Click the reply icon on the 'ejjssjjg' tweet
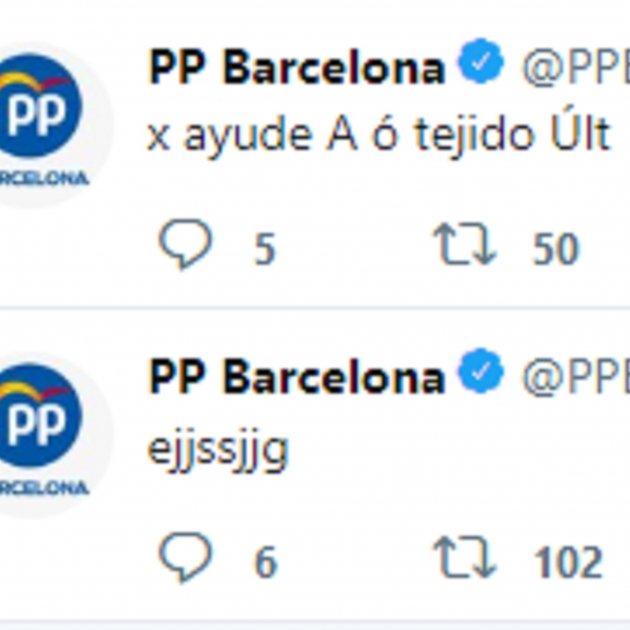Image resolution: width=630 pixels, height=630 pixels. tap(185, 556)
